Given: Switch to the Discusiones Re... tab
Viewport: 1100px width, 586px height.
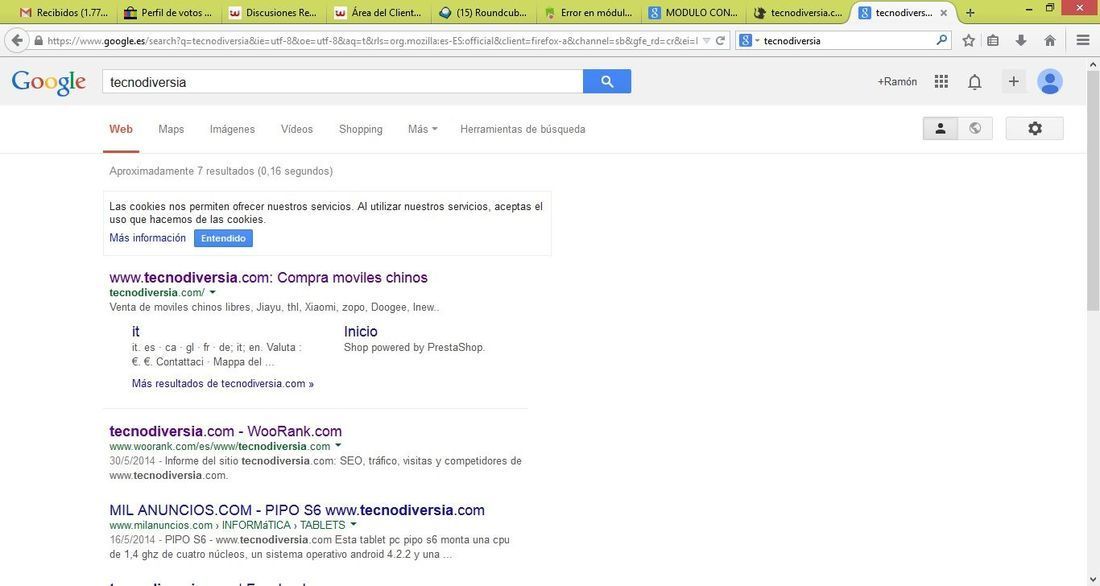Looking at the screenshot, I should pyautogui.click(x=274, y=13).
